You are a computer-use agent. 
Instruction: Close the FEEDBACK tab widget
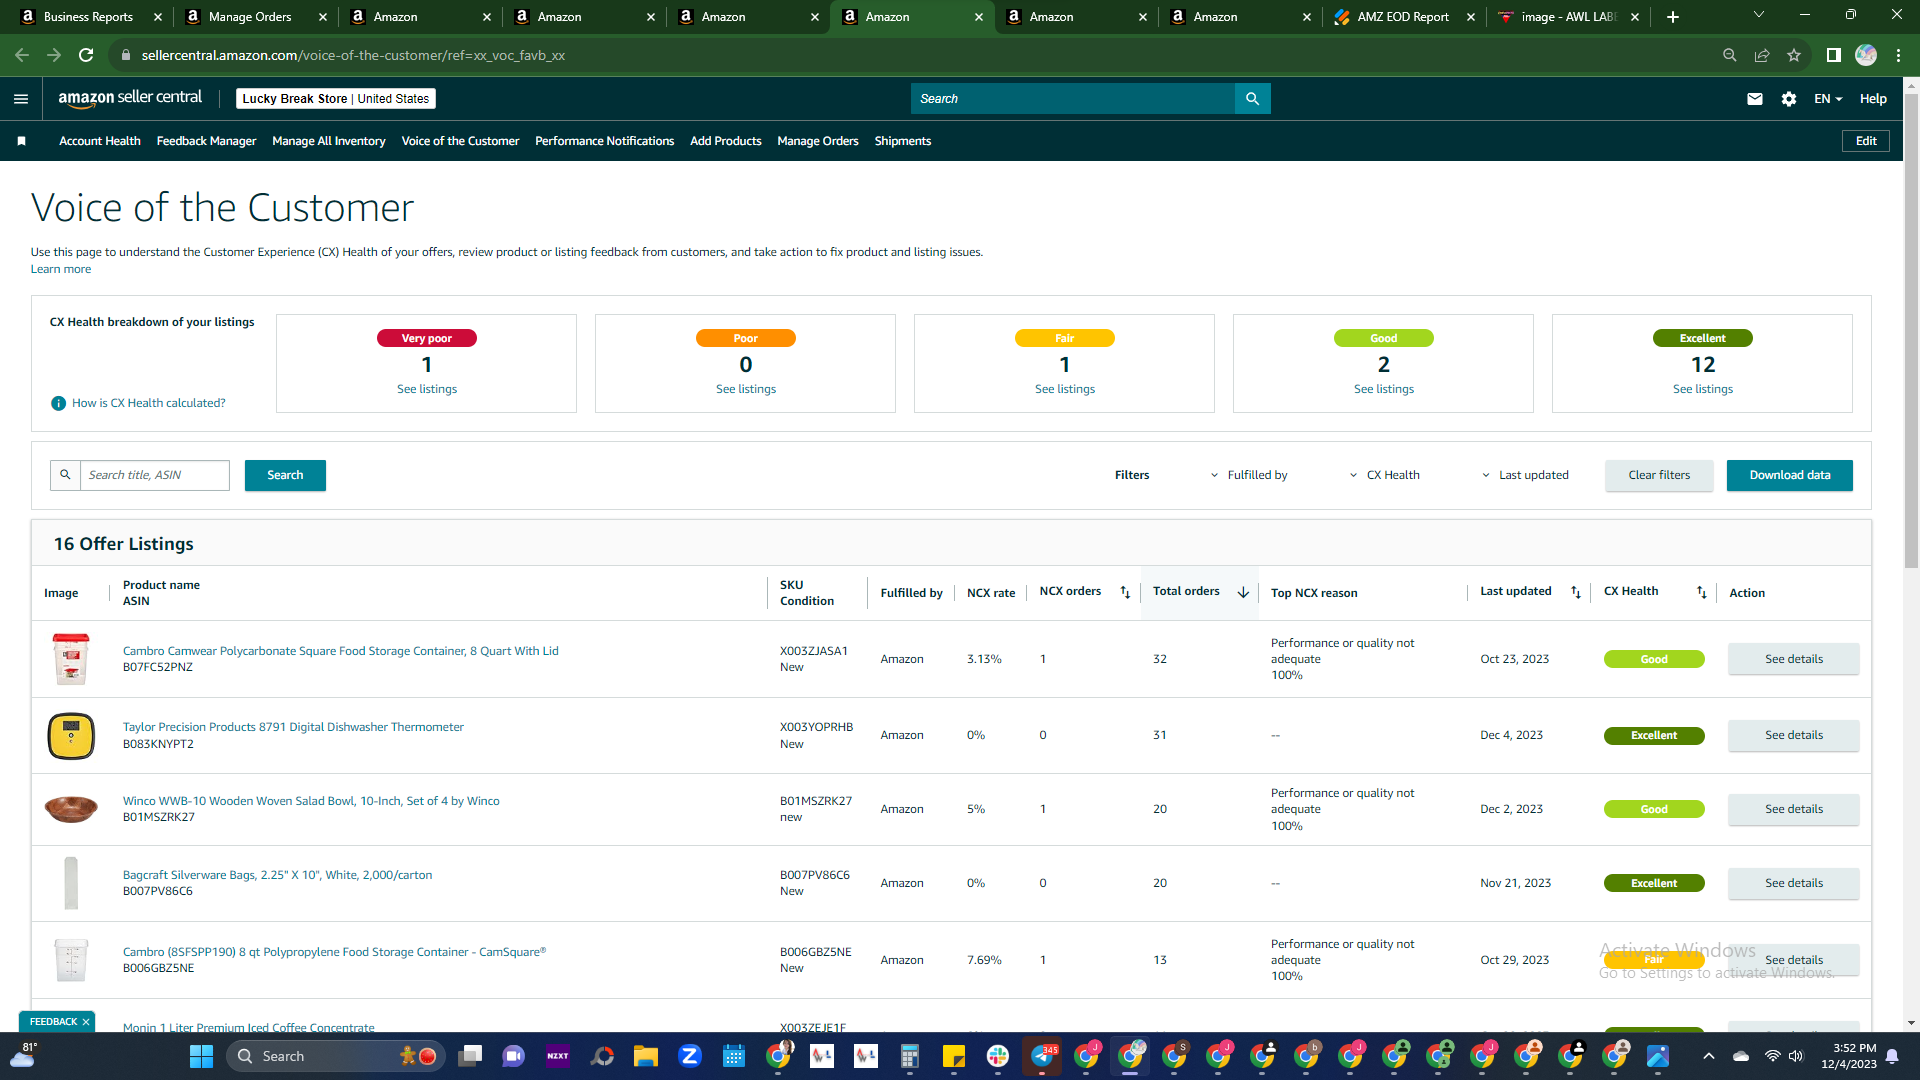86,1022
